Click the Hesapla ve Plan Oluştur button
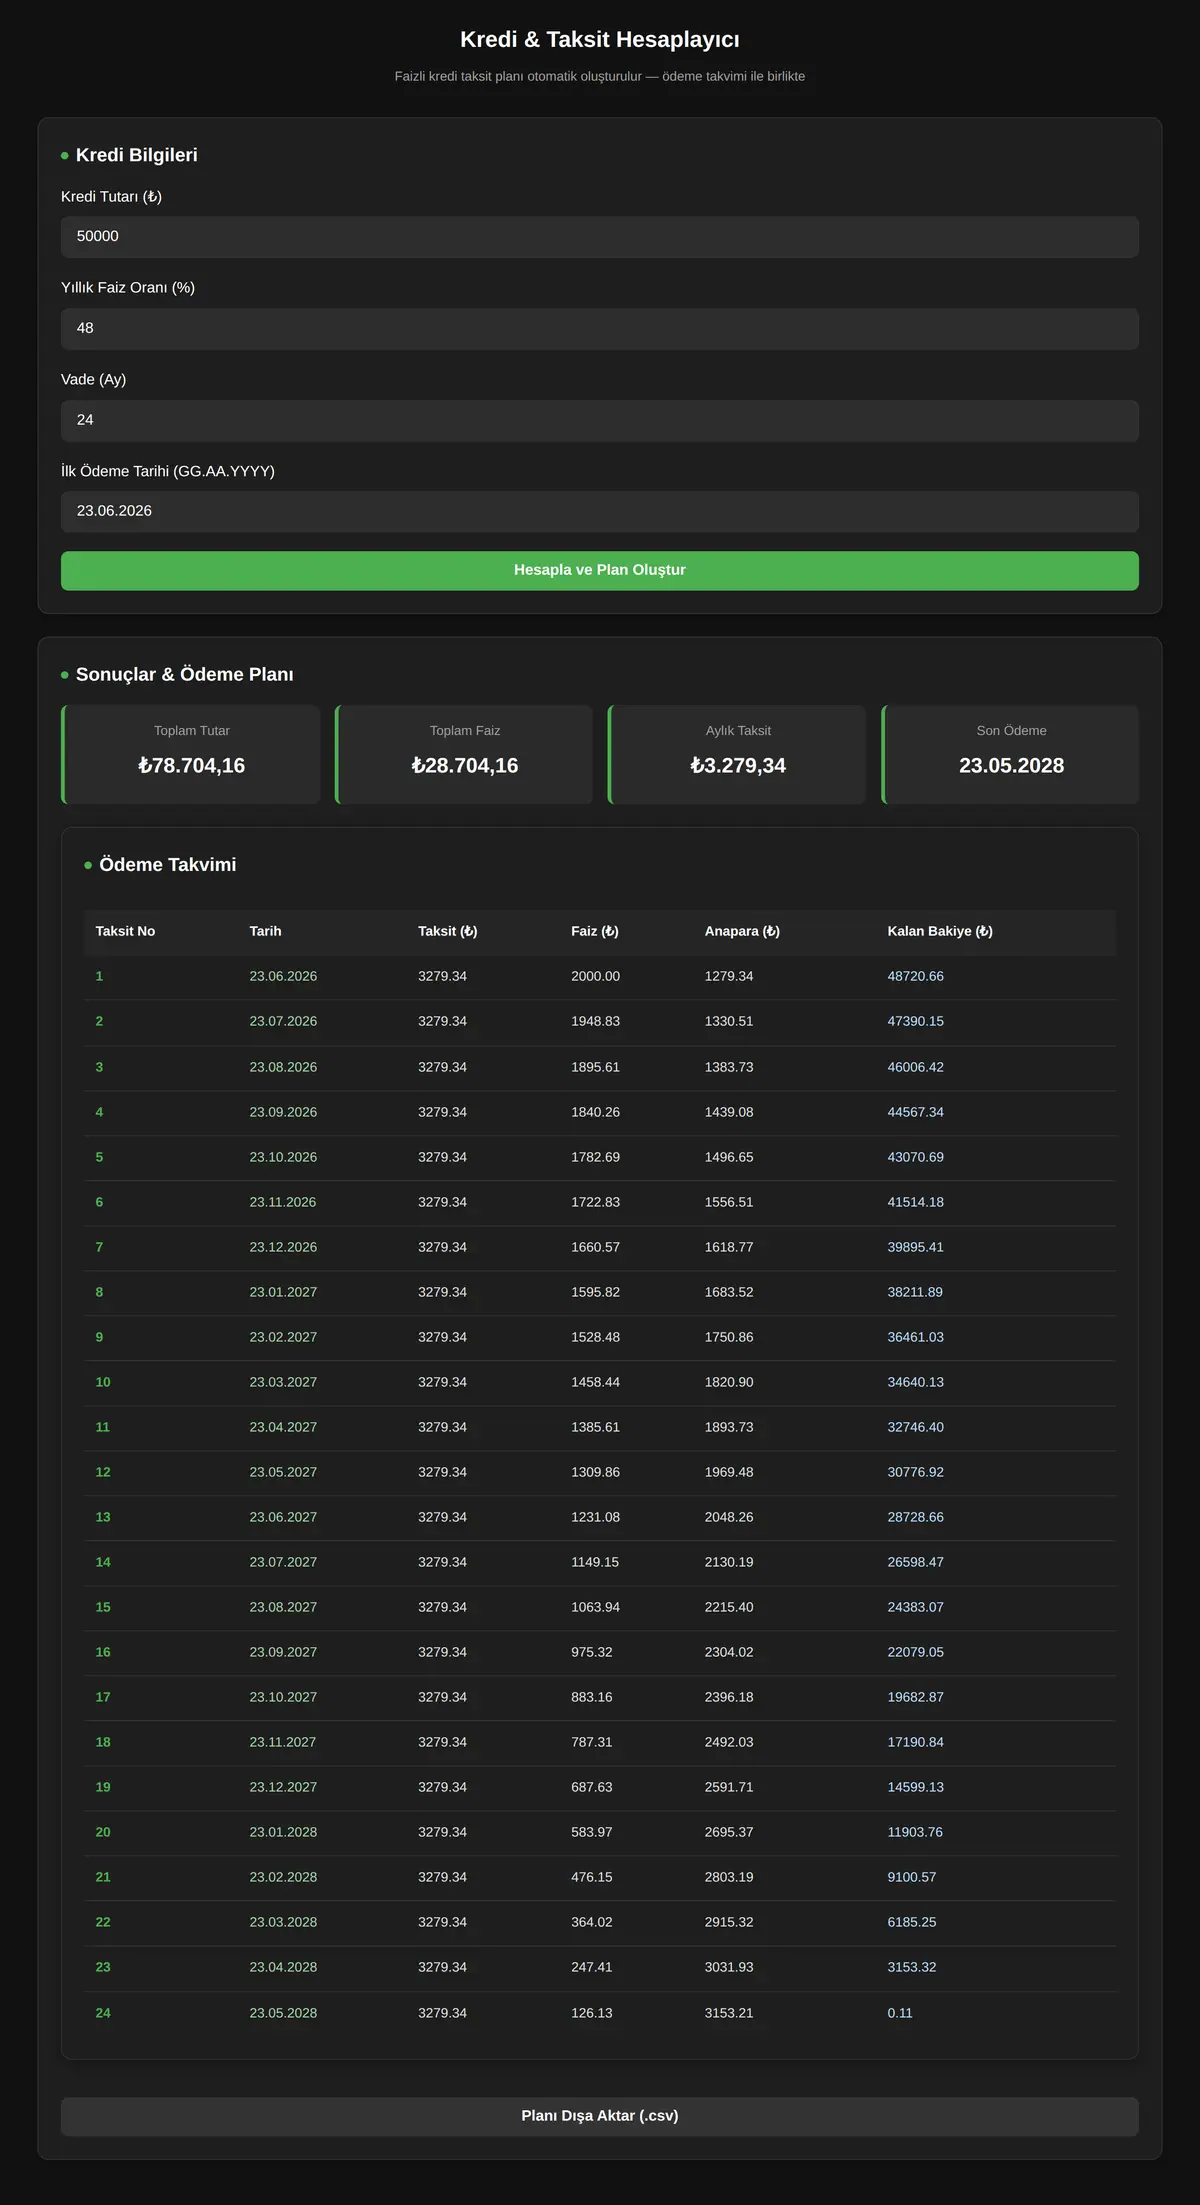1200x2205 pixels. 600,570
